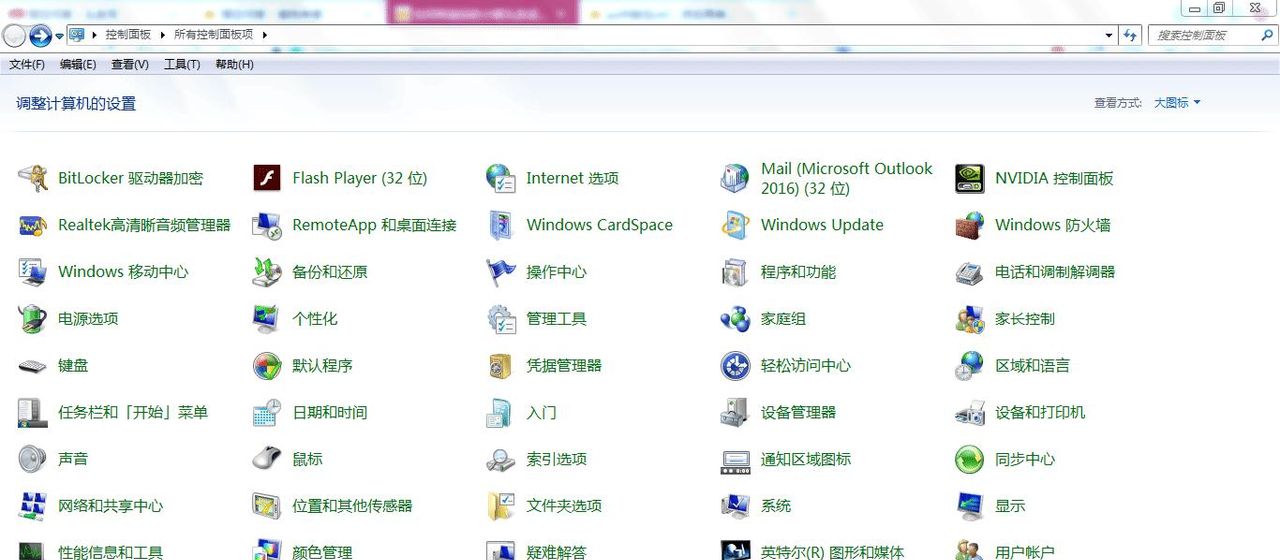Image resolution: width=1280 pixels, height=560 pixels.
Task: Open the 程序和功能 icon
Action: coord(735,272)
